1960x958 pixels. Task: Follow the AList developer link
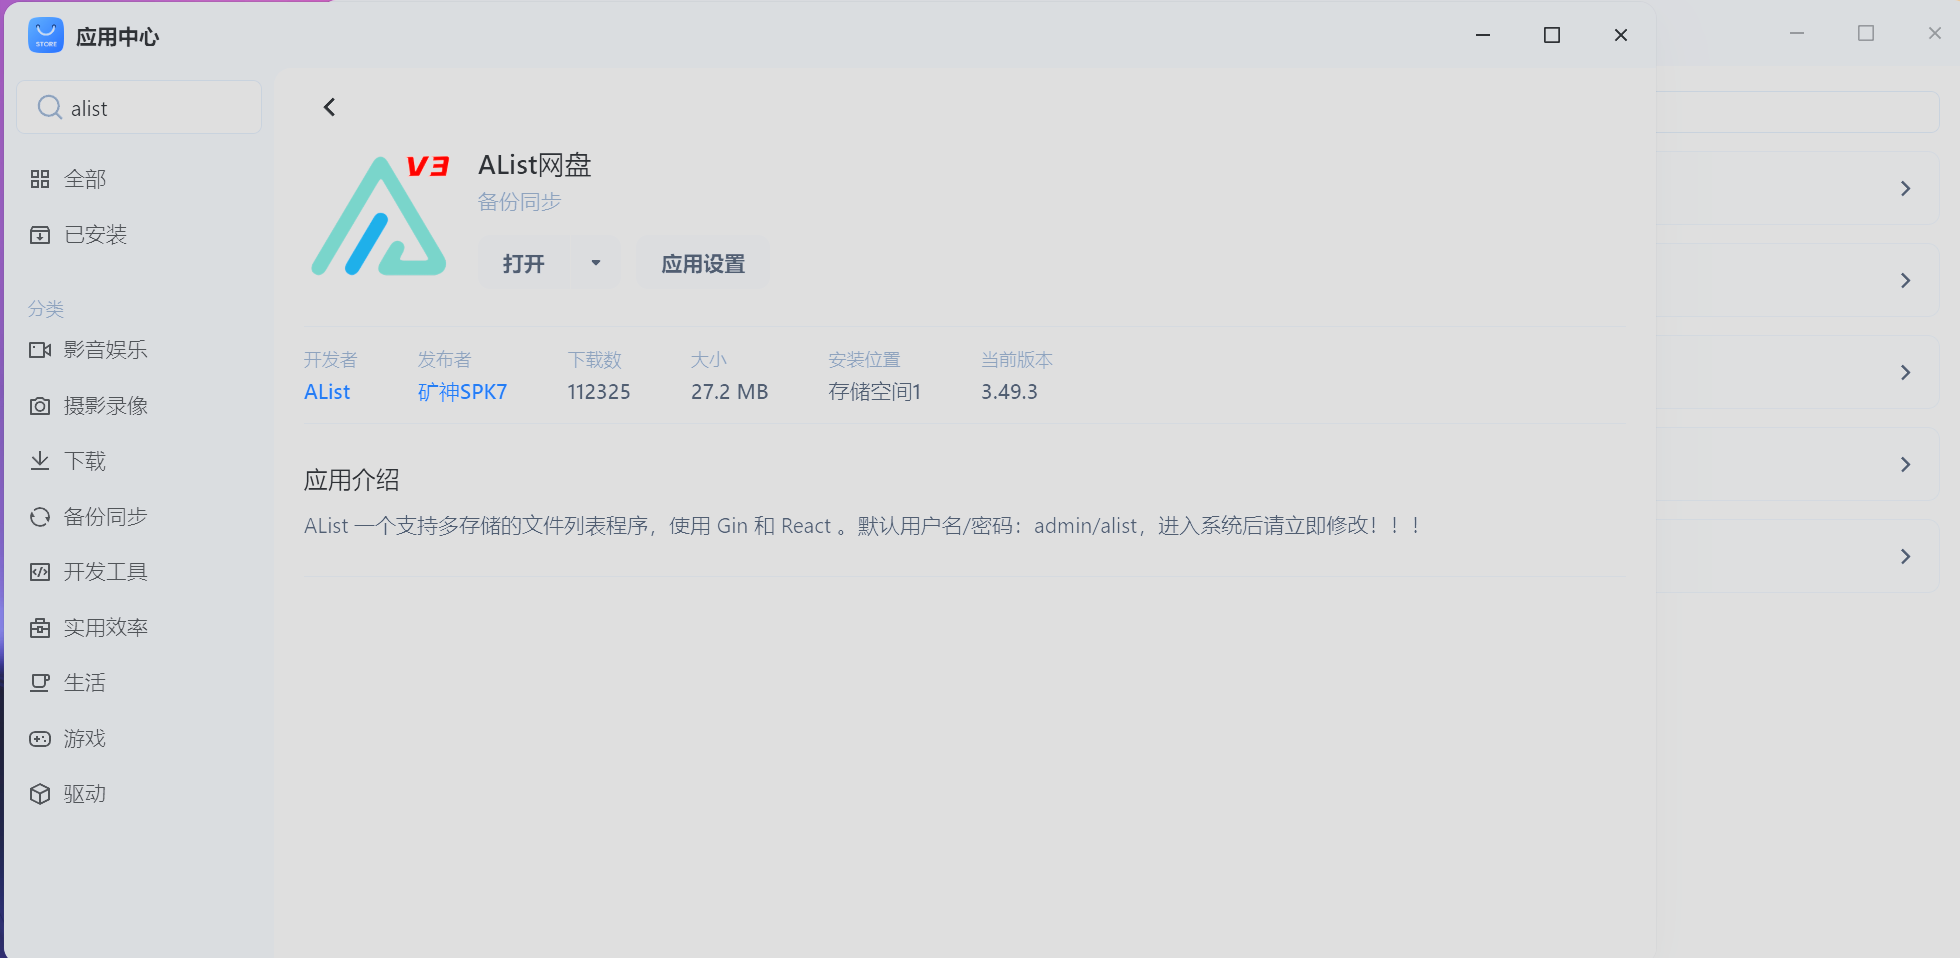tap(327, 392)
